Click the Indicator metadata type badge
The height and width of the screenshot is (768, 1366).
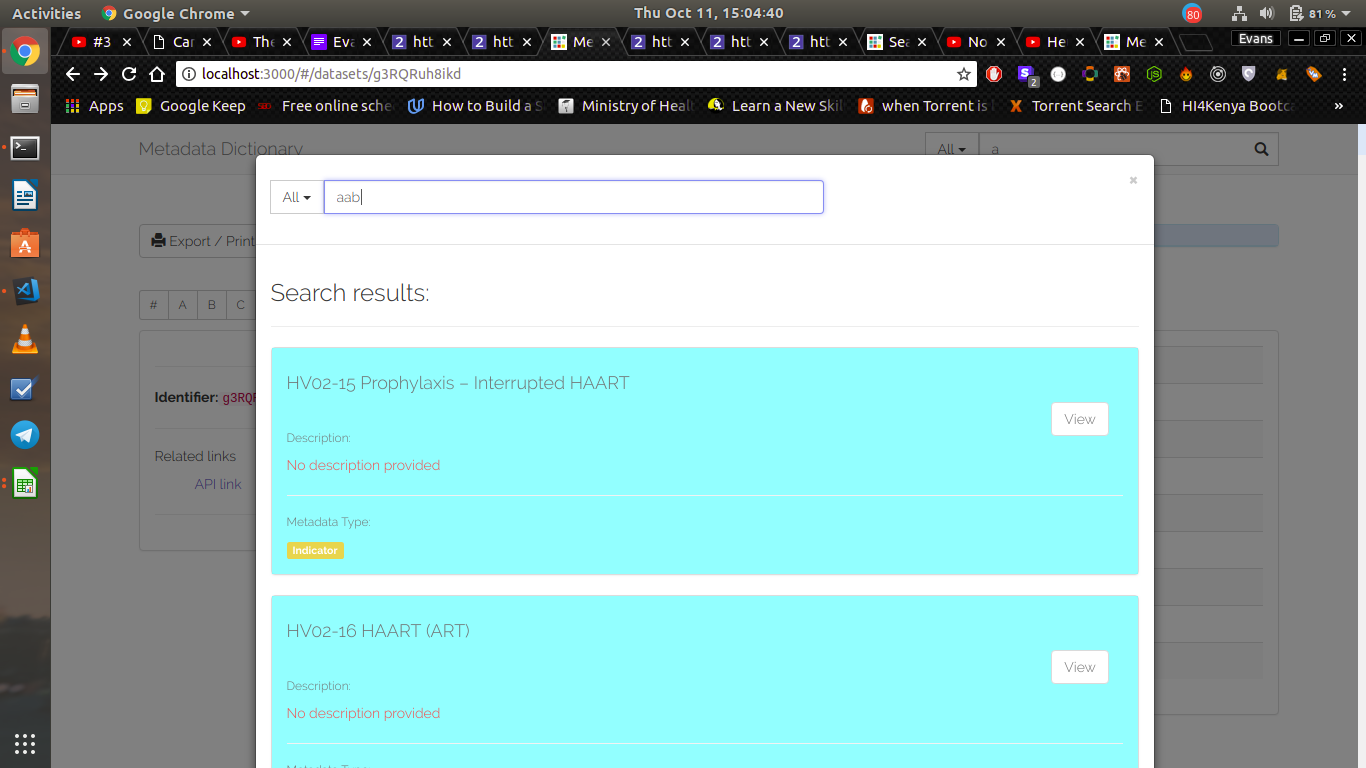(315, 550)
